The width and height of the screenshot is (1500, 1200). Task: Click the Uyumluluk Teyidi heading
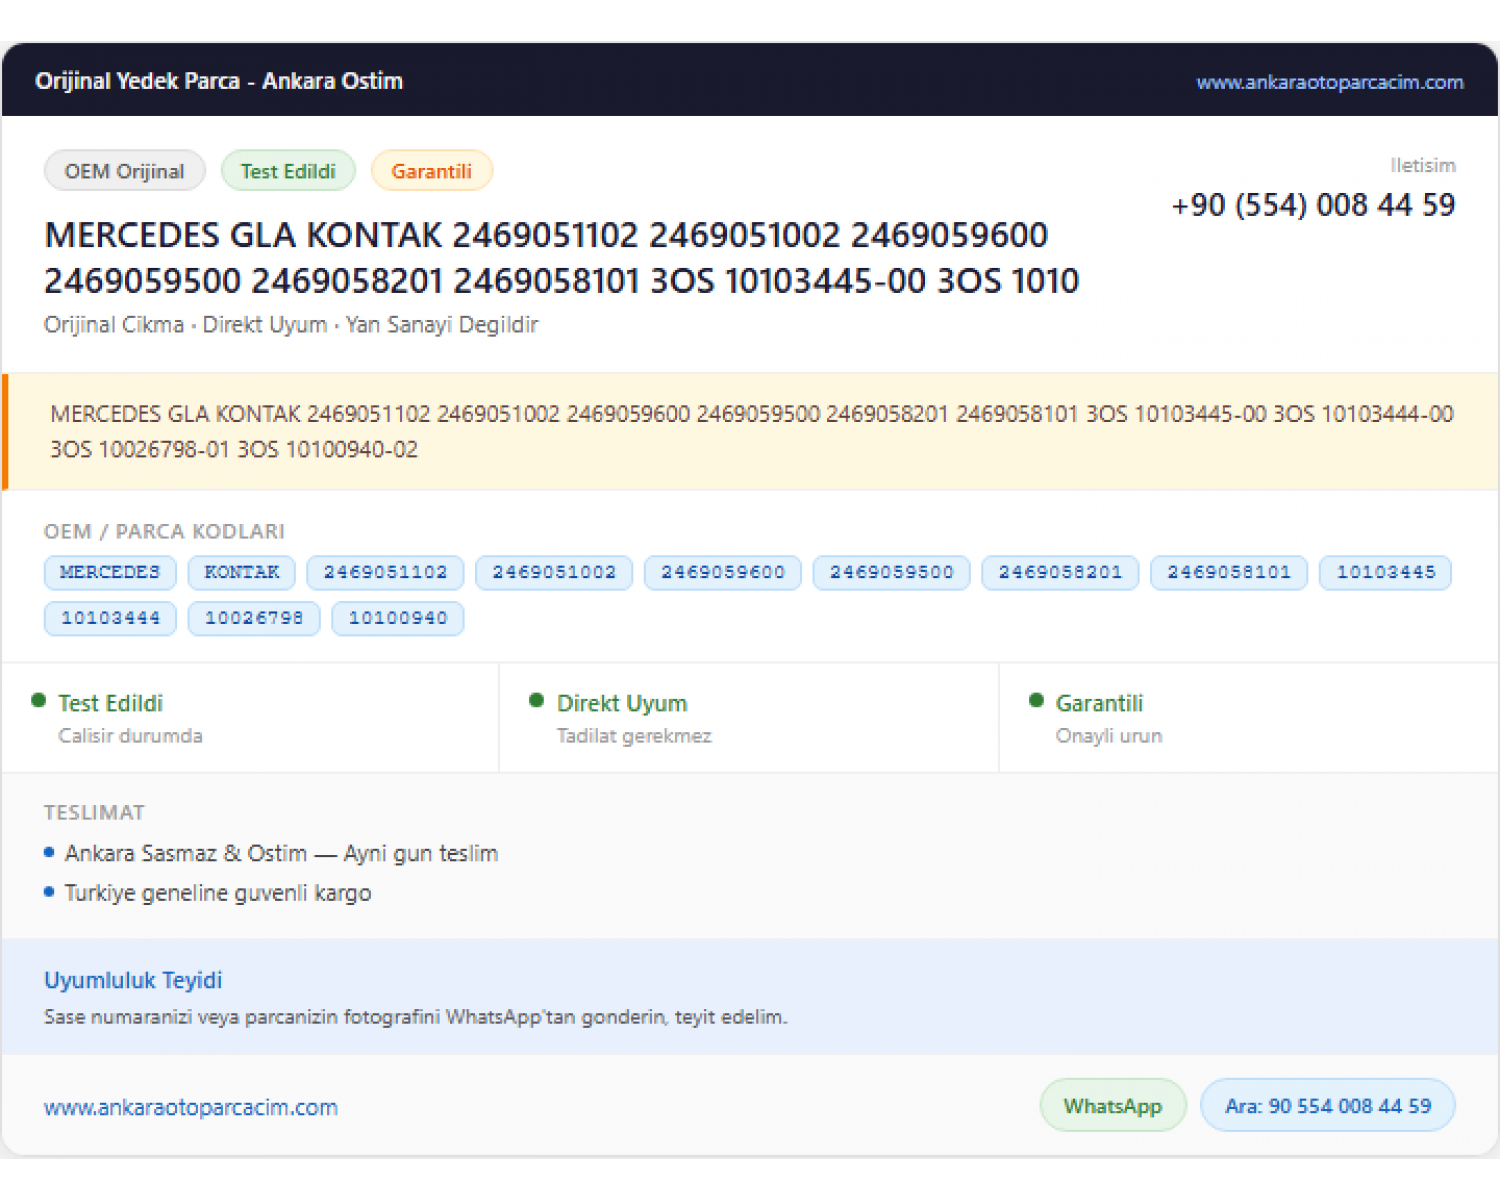tap(133, 980)
